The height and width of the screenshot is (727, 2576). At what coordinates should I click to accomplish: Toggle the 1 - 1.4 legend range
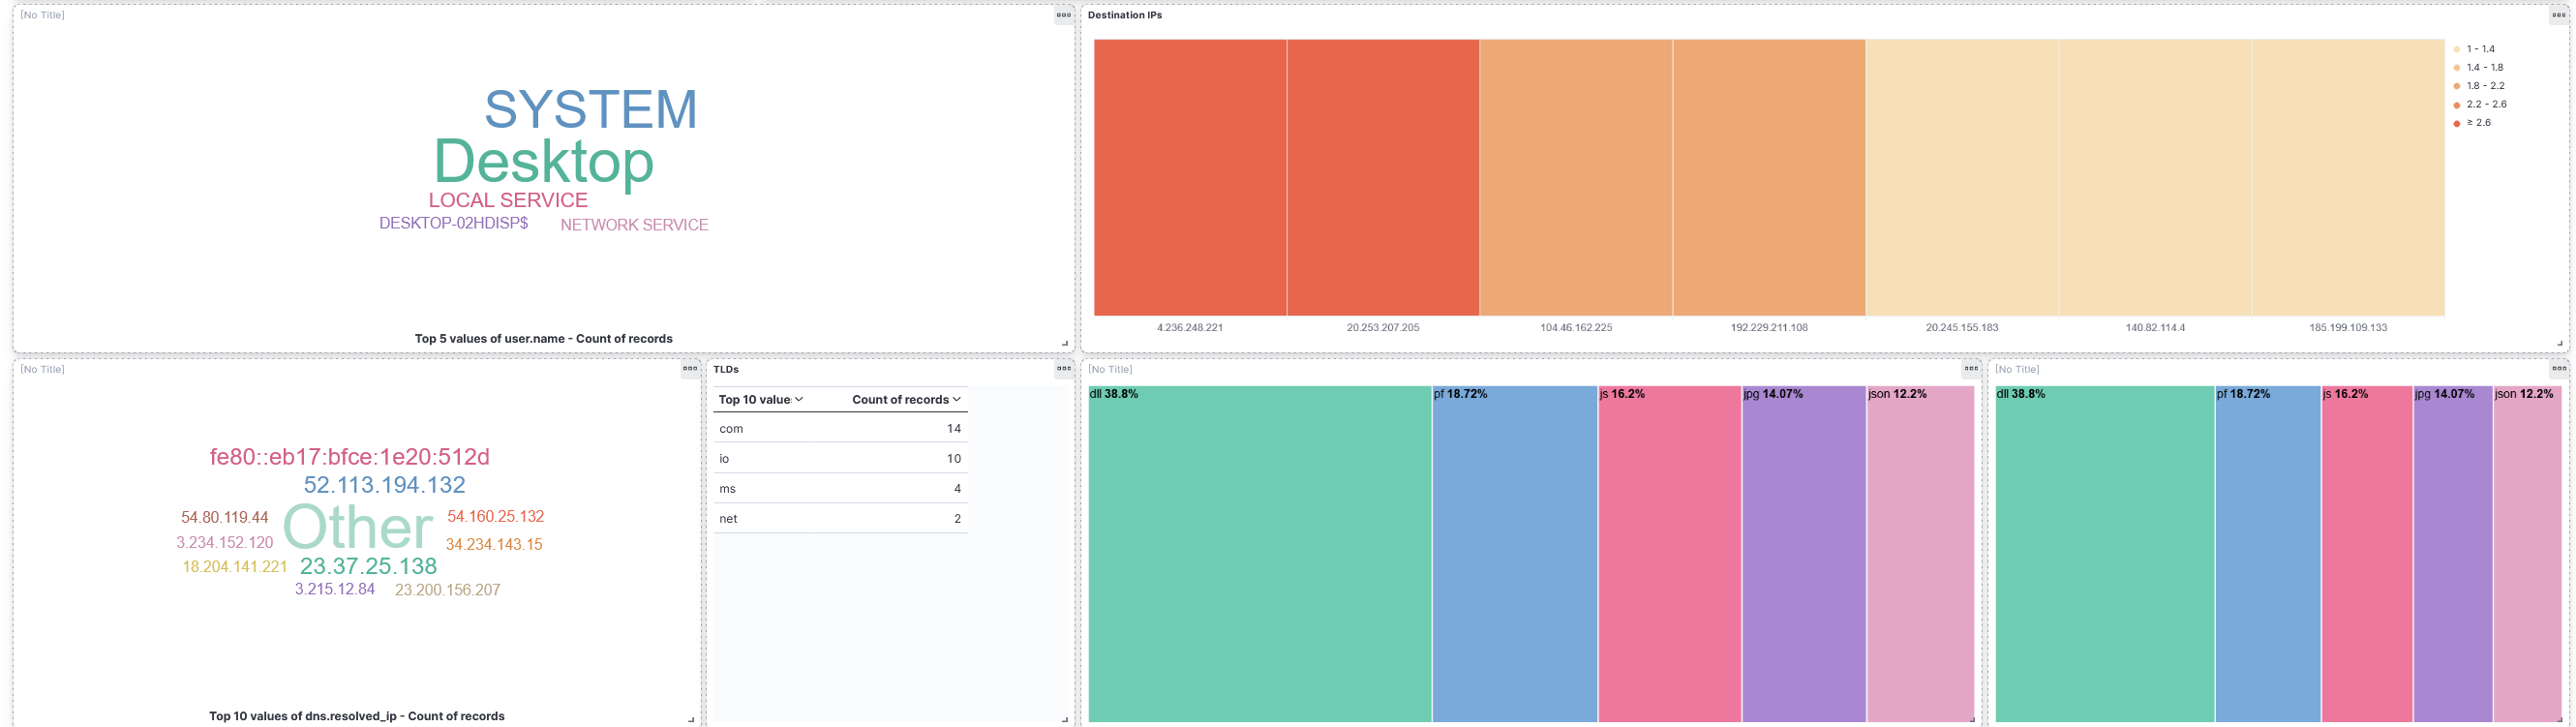tap(2480, 49)
